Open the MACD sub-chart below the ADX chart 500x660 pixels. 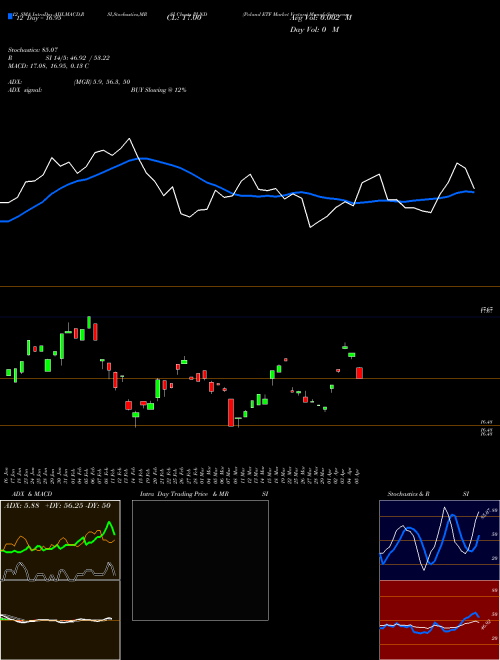point(60,620)
